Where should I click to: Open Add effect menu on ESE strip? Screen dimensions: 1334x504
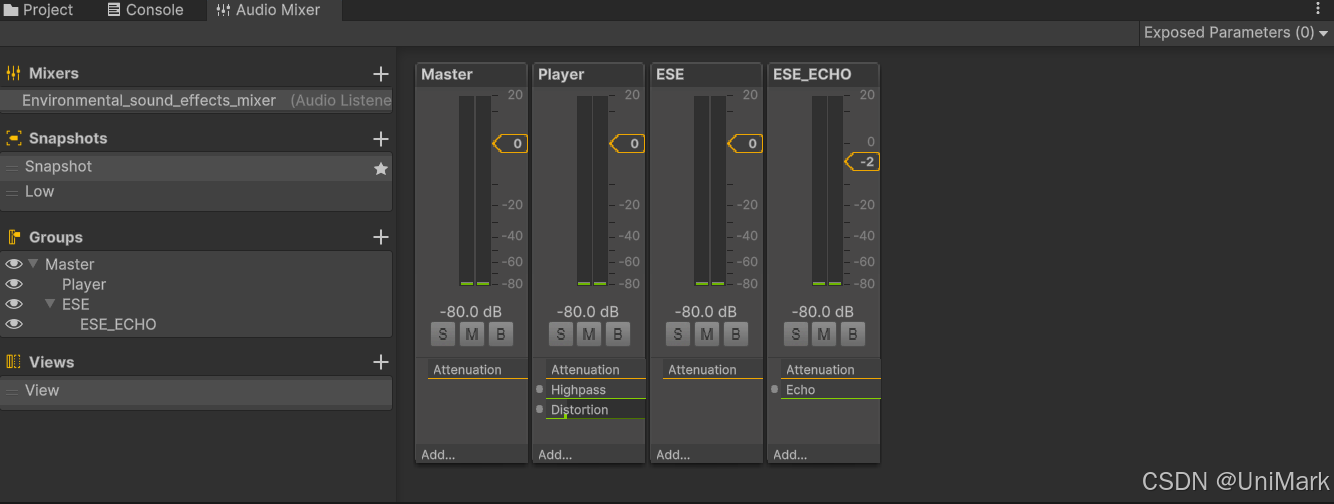673,455
